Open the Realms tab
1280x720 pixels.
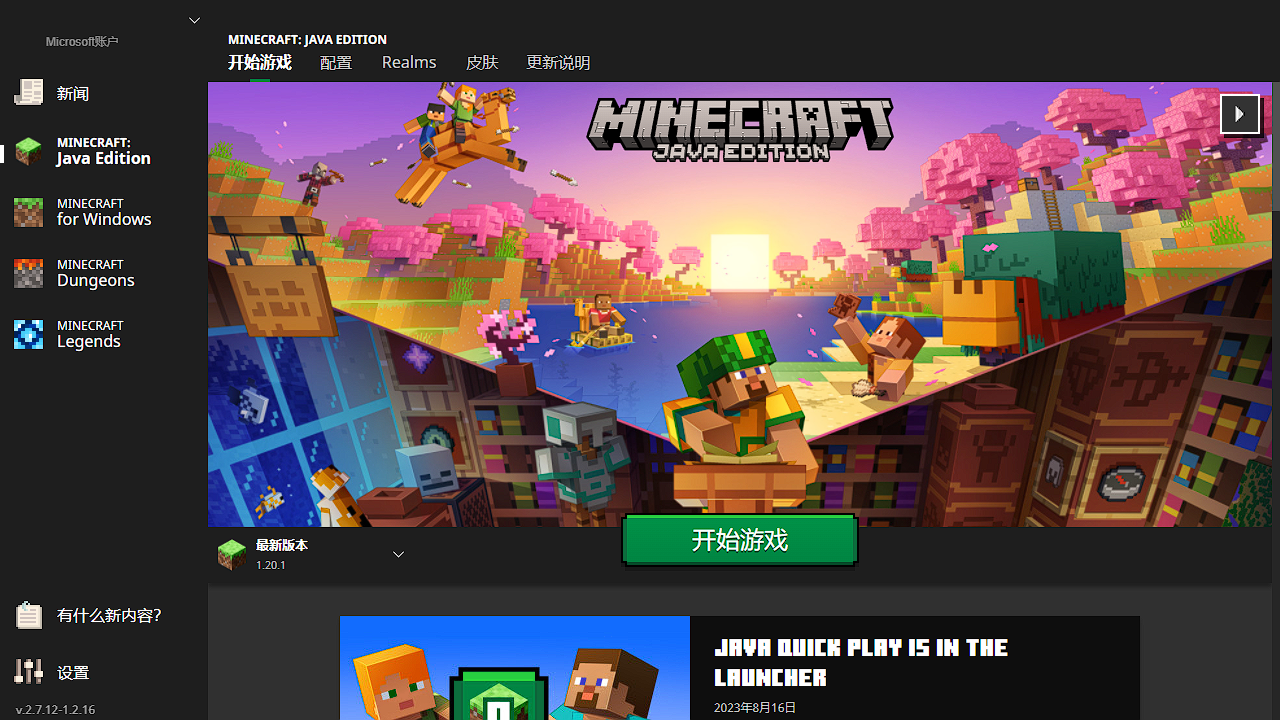point(409,62)
